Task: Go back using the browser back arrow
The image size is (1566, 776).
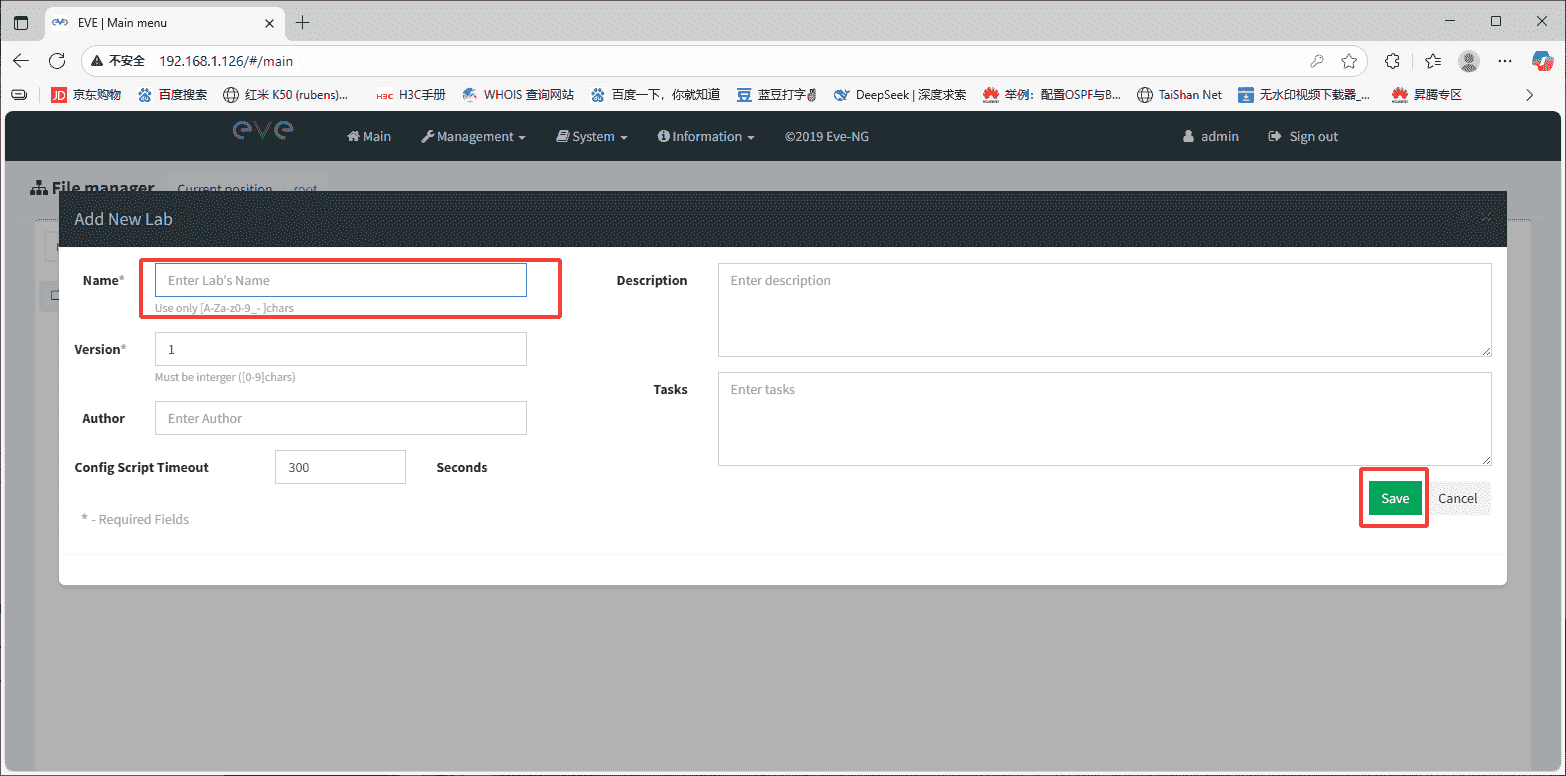Action: coord(21,61)
